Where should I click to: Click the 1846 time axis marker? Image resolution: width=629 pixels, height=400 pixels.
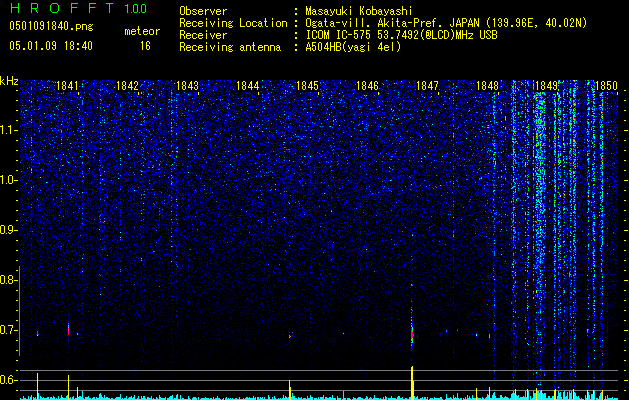367,86
